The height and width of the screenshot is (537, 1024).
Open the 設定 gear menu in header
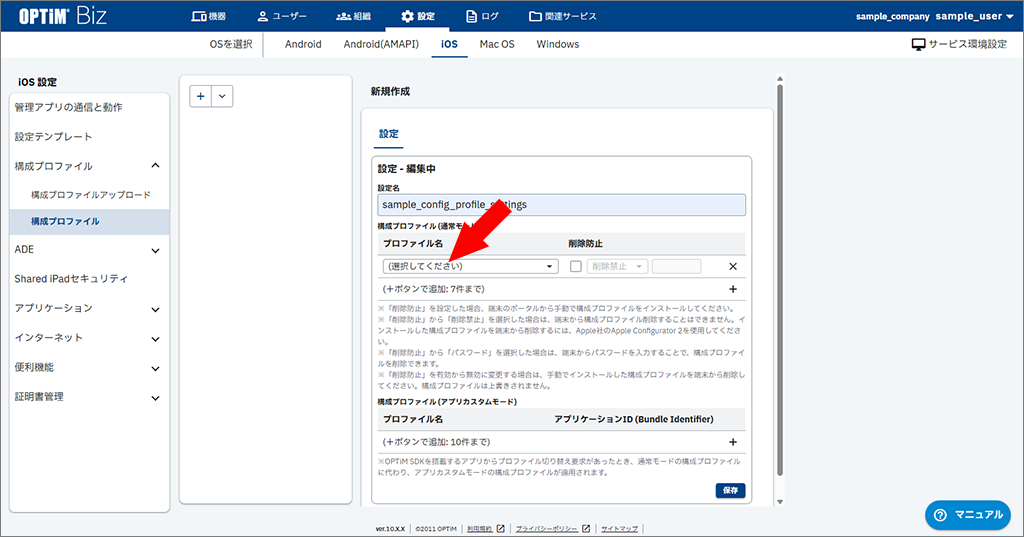pos(417,16)
